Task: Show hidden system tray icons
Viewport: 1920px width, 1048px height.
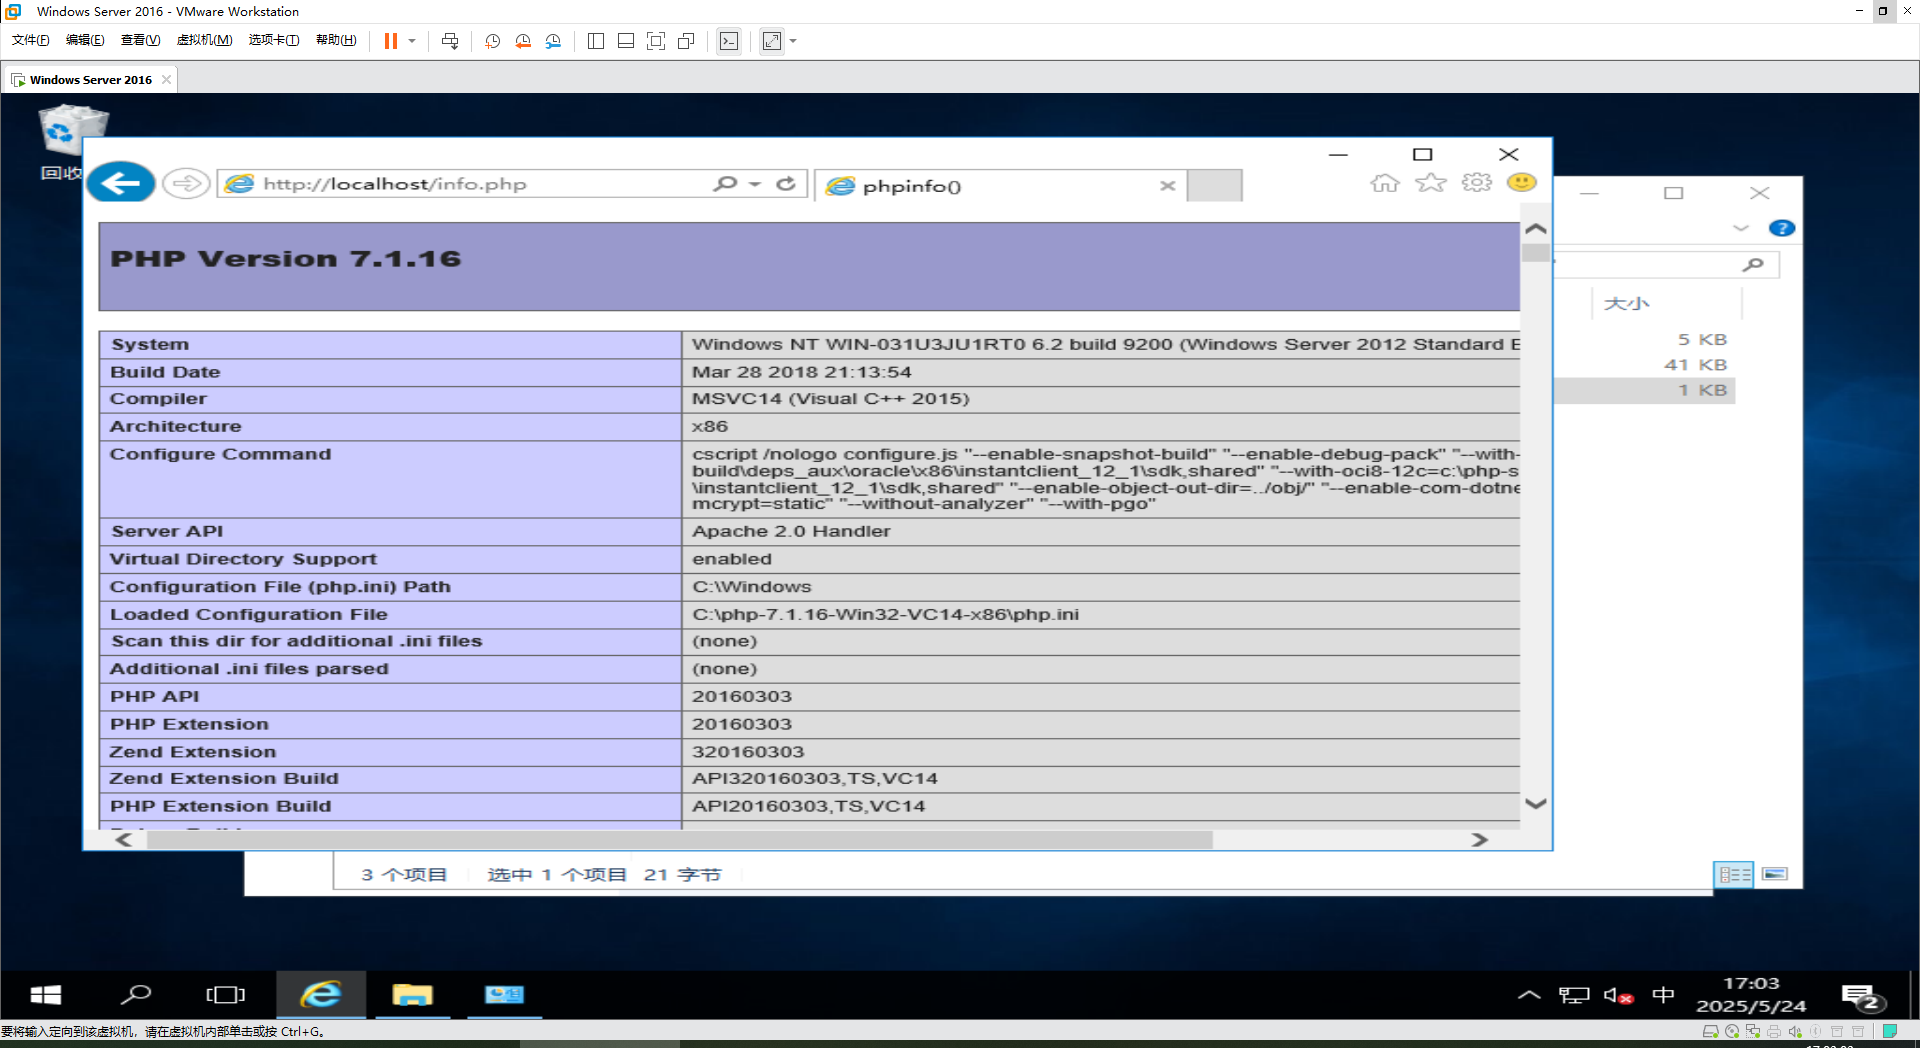Action: (x=1529, y=995)
